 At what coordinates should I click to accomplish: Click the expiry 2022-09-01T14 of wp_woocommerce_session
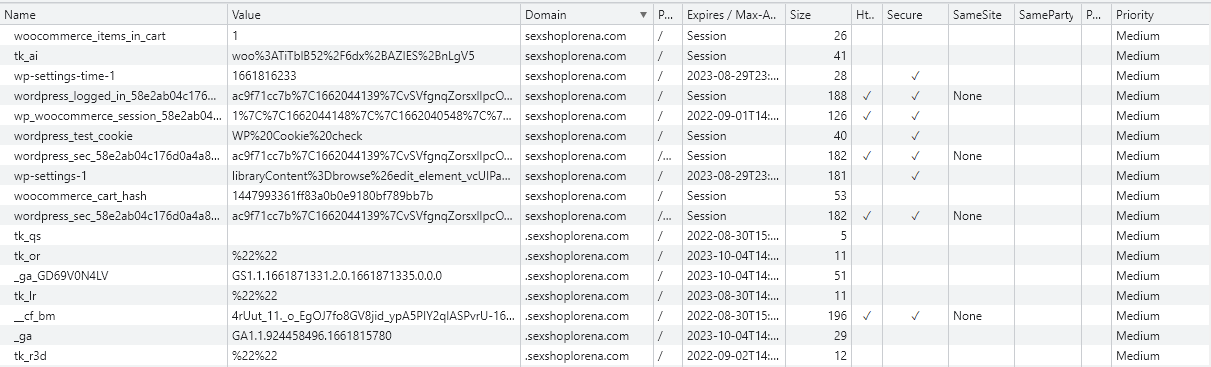[x=734, y=116]
